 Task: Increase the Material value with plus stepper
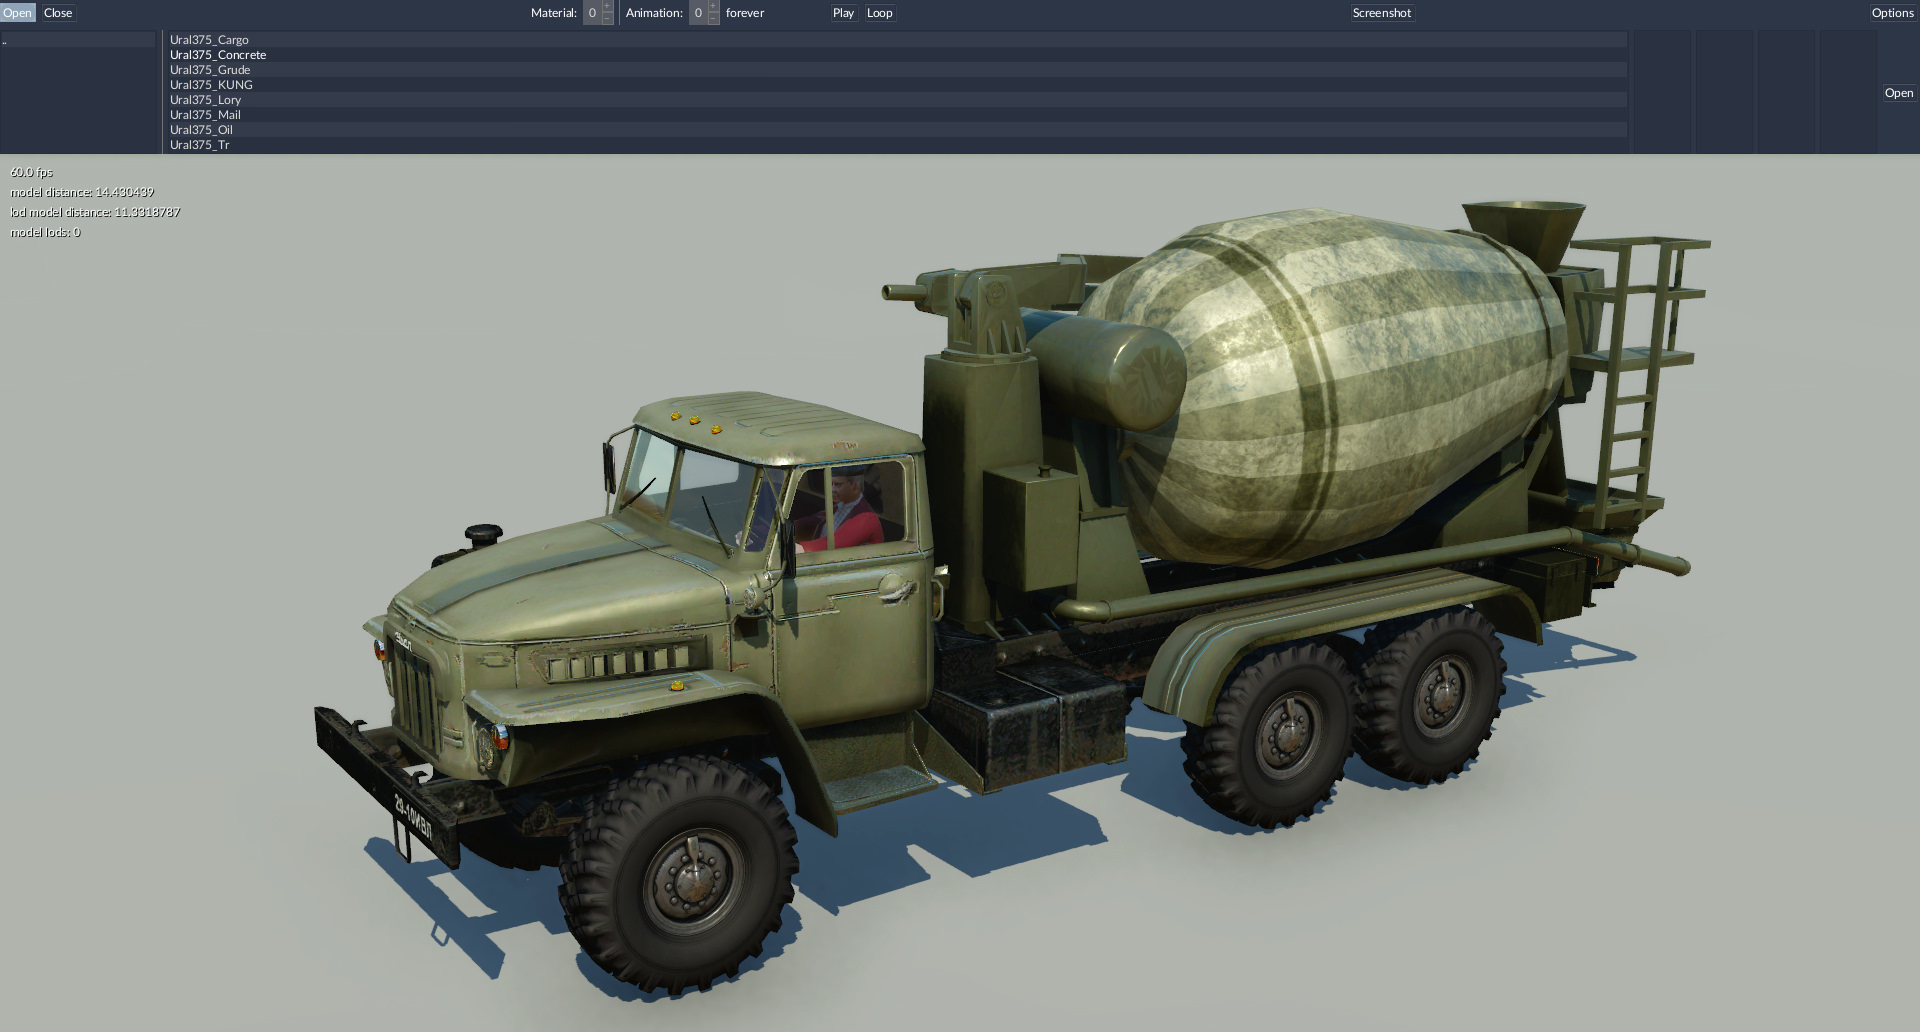click(x=607, y=7)
